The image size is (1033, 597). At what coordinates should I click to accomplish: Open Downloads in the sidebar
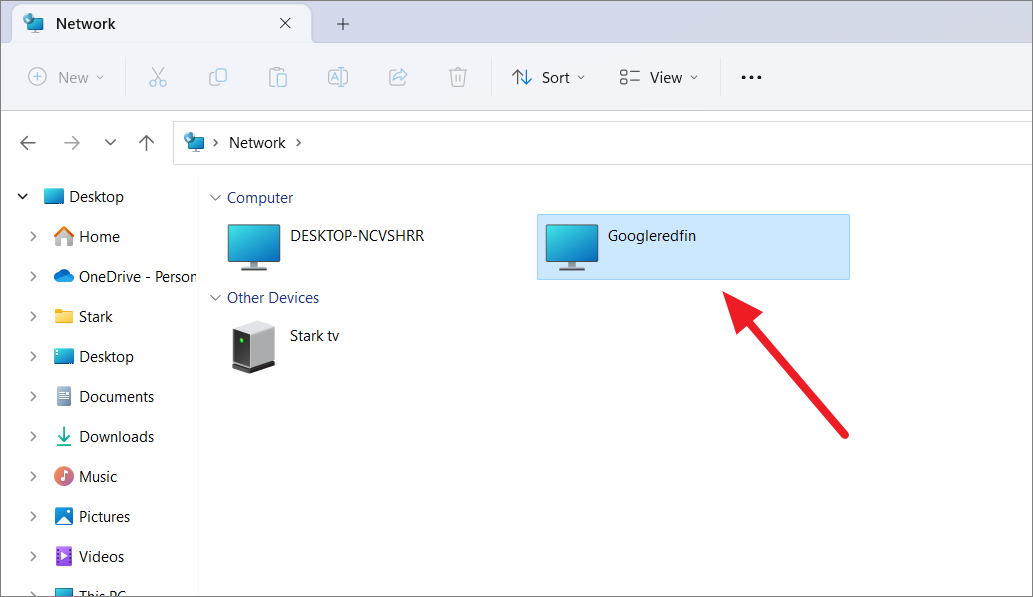[x=104, y=437]
